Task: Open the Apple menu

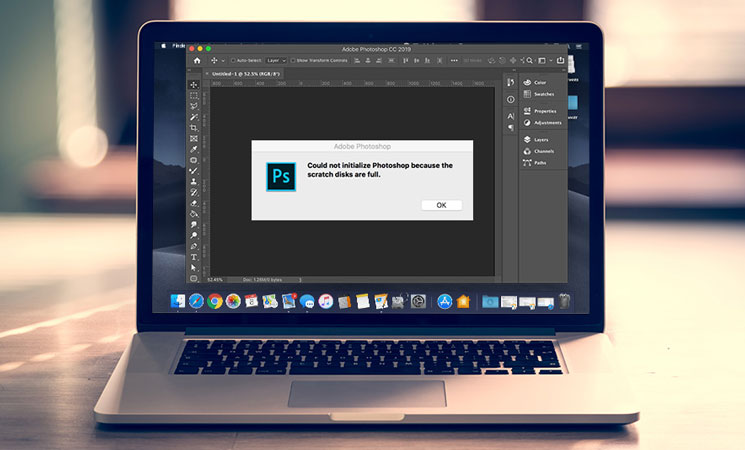Action: pyautogui.click(x=163, y=46)
